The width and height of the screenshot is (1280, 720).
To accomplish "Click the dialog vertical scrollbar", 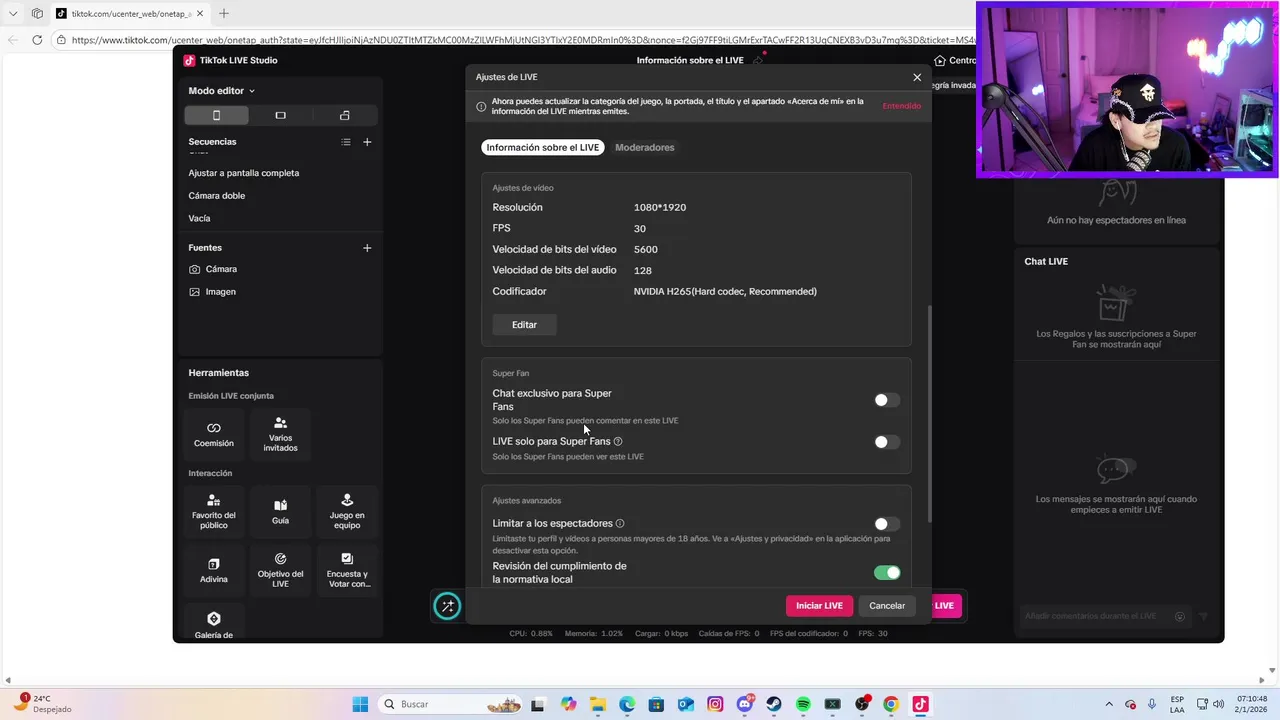I will [x=929, y=414].
